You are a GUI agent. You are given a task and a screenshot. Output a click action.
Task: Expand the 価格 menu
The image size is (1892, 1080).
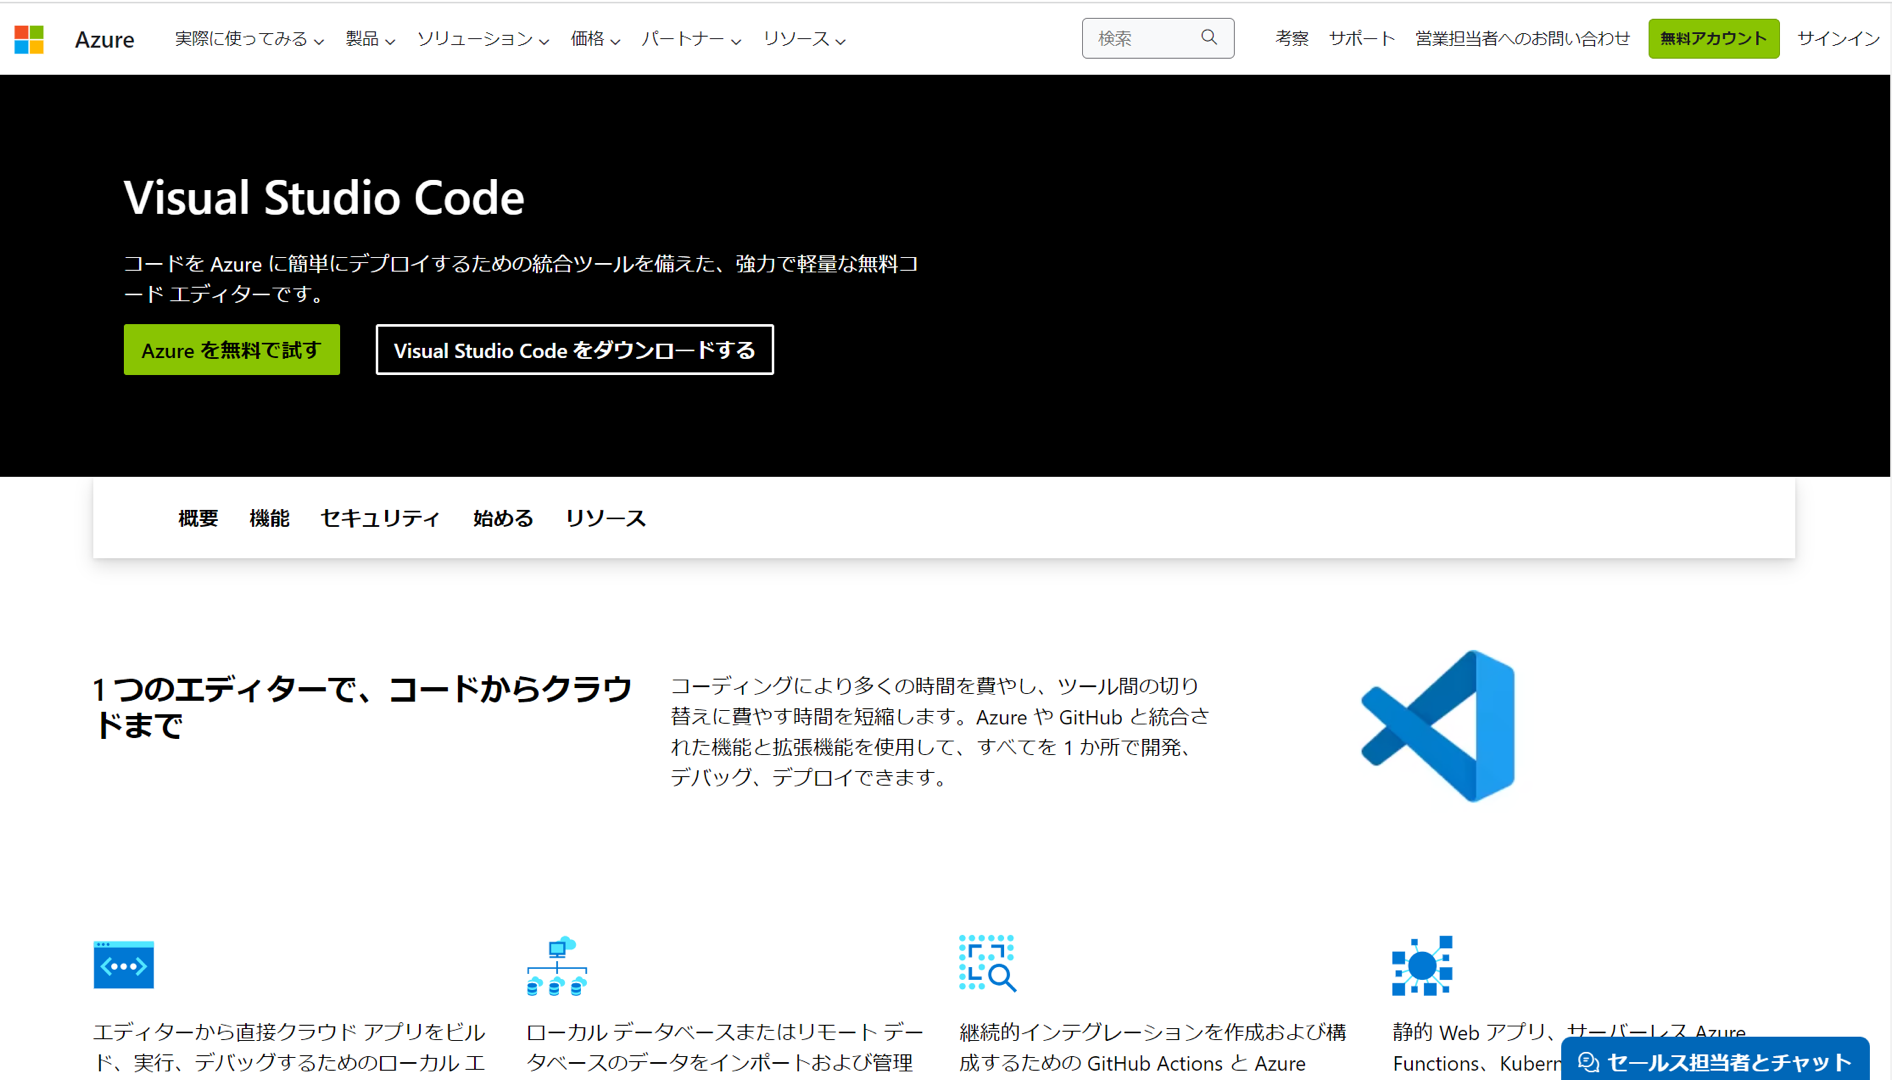point(595,39)
